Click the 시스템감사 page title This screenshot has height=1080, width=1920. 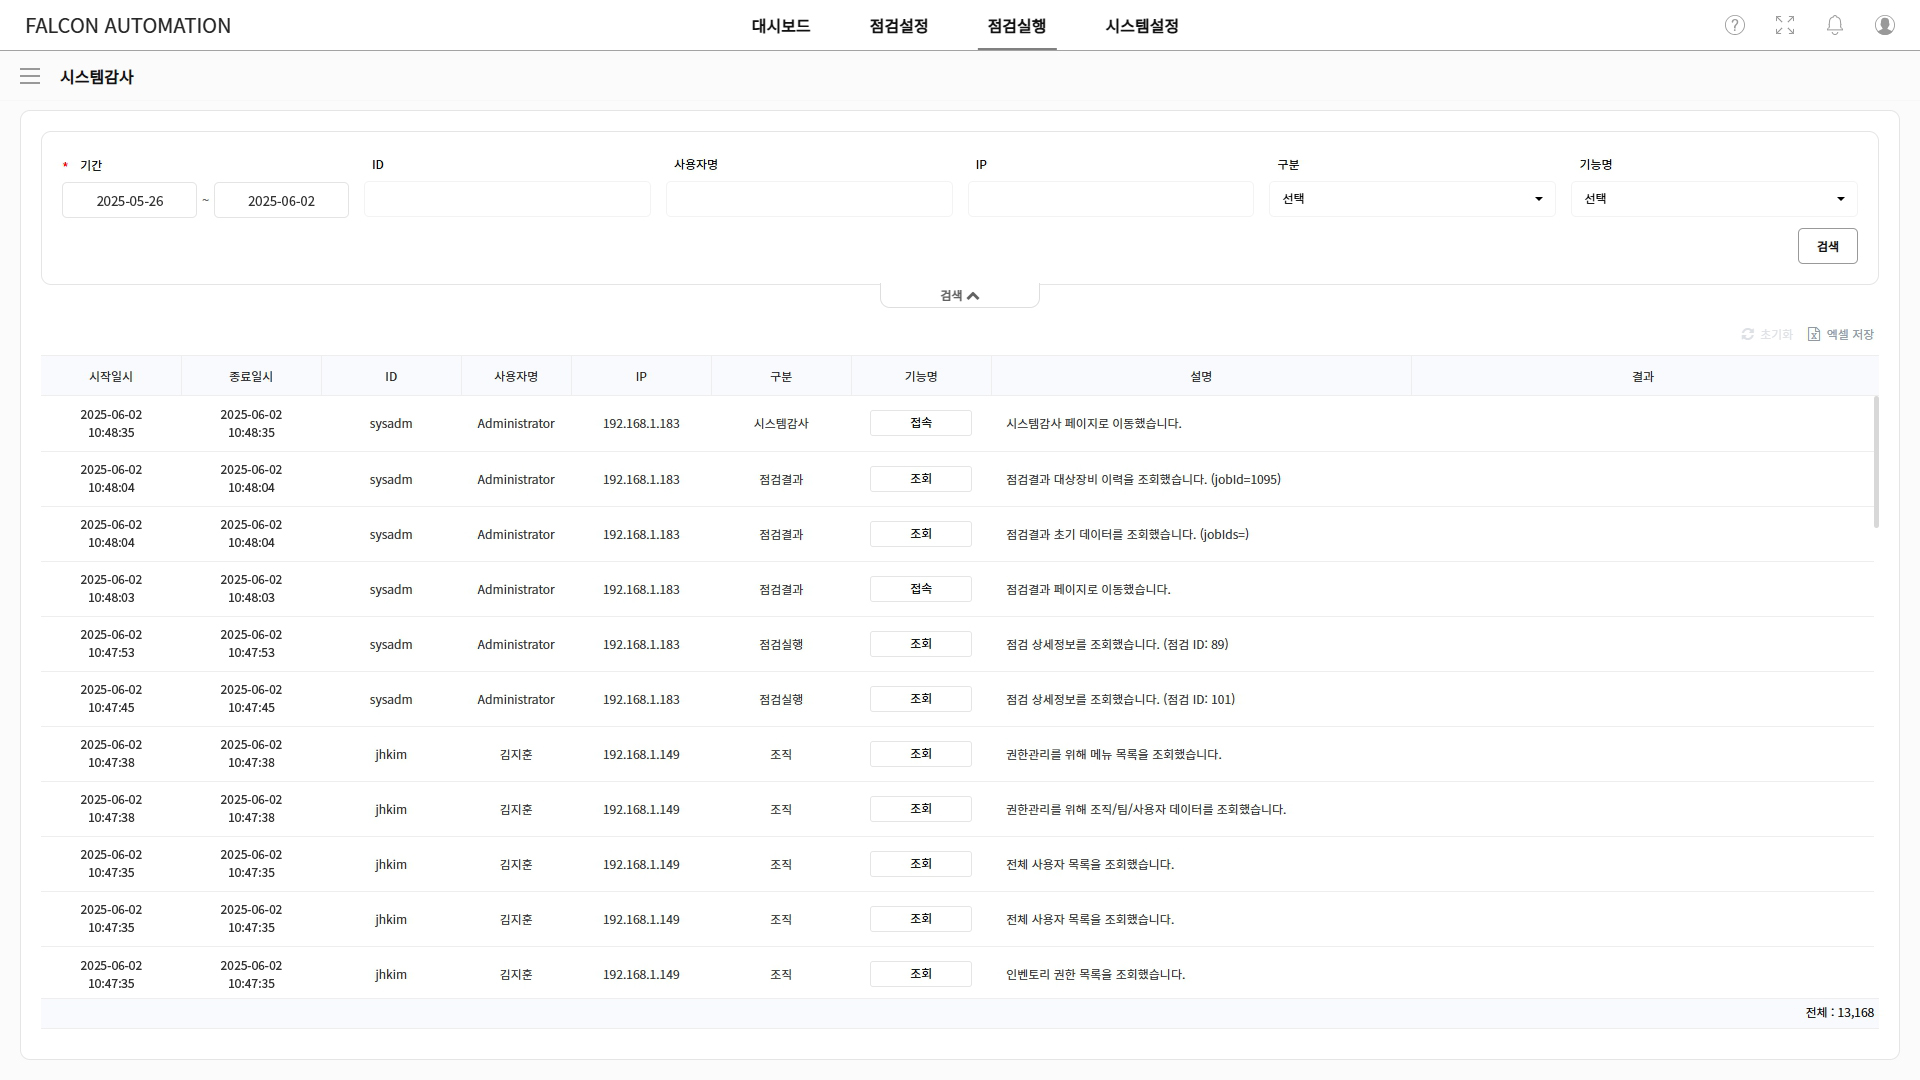(97, 77)
